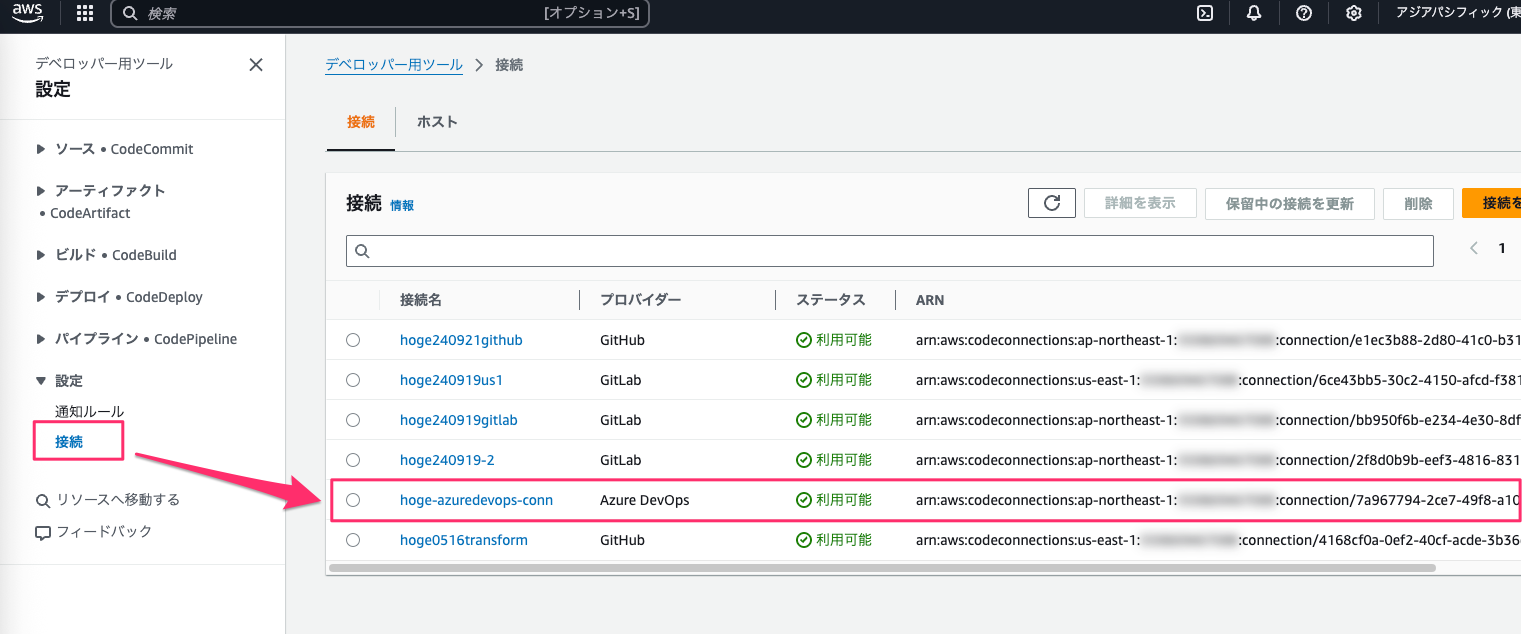Open the 情報 info link
Screen dimensions: 1522x634
(x=402, y=206)
